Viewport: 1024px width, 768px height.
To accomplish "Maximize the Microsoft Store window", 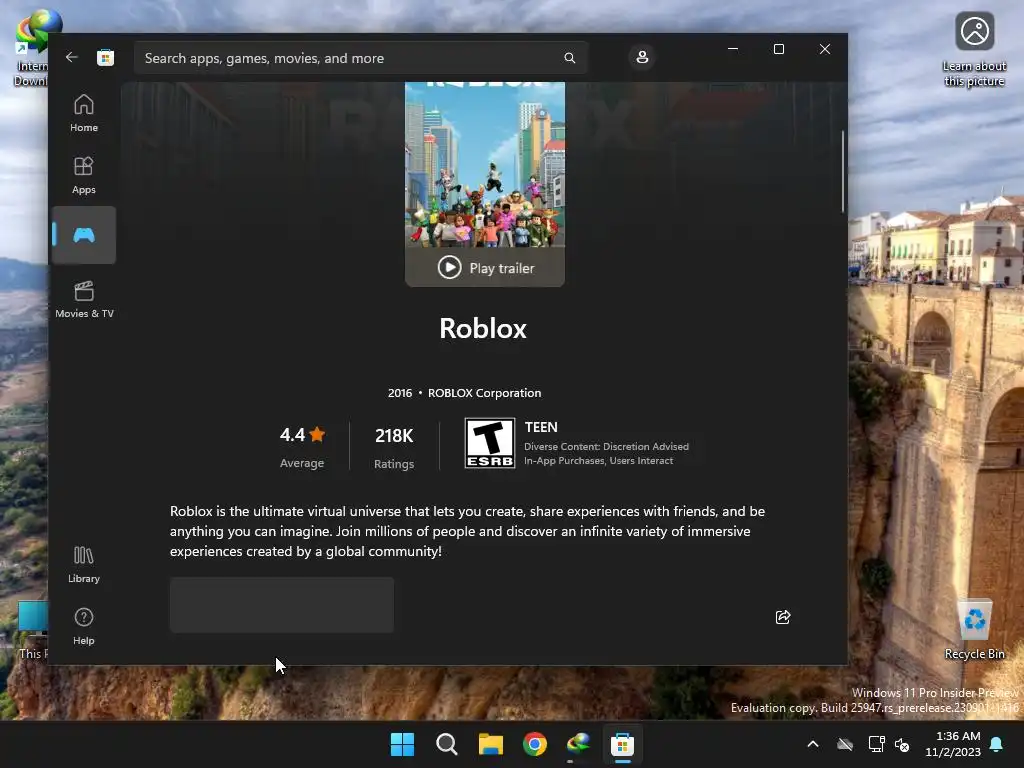I will pos(778,49).
